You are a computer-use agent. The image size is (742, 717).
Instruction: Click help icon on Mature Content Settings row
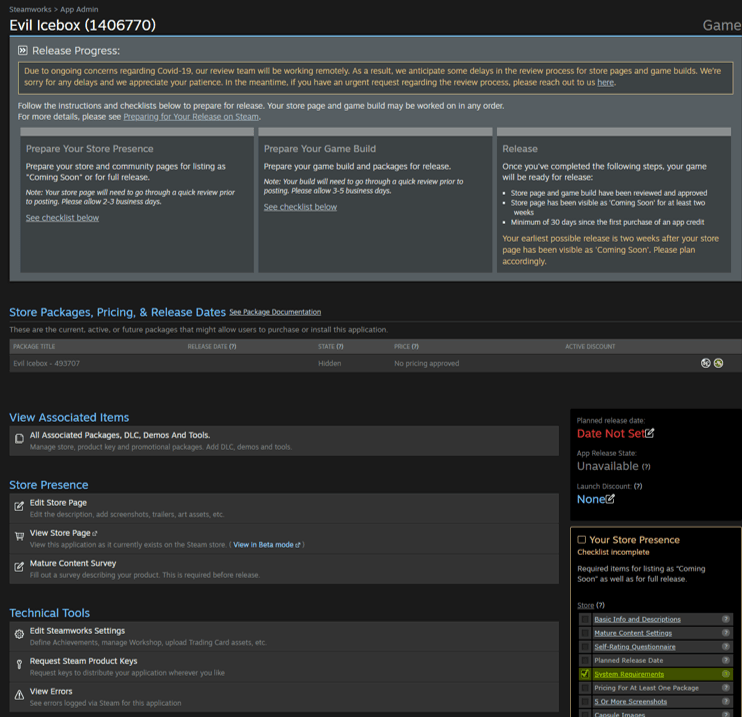(725, 633)
